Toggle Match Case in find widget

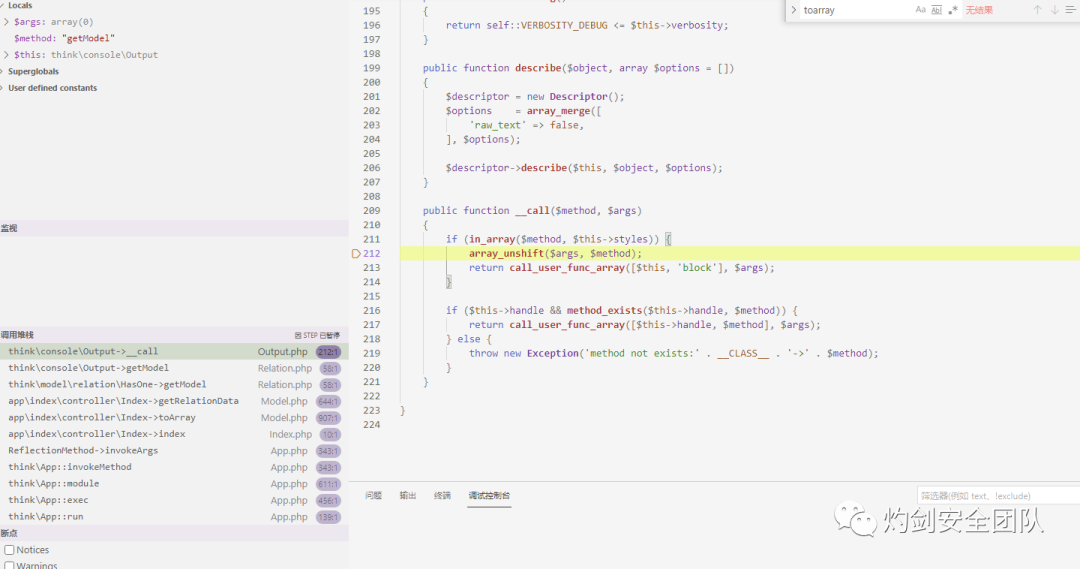(920, 10)
